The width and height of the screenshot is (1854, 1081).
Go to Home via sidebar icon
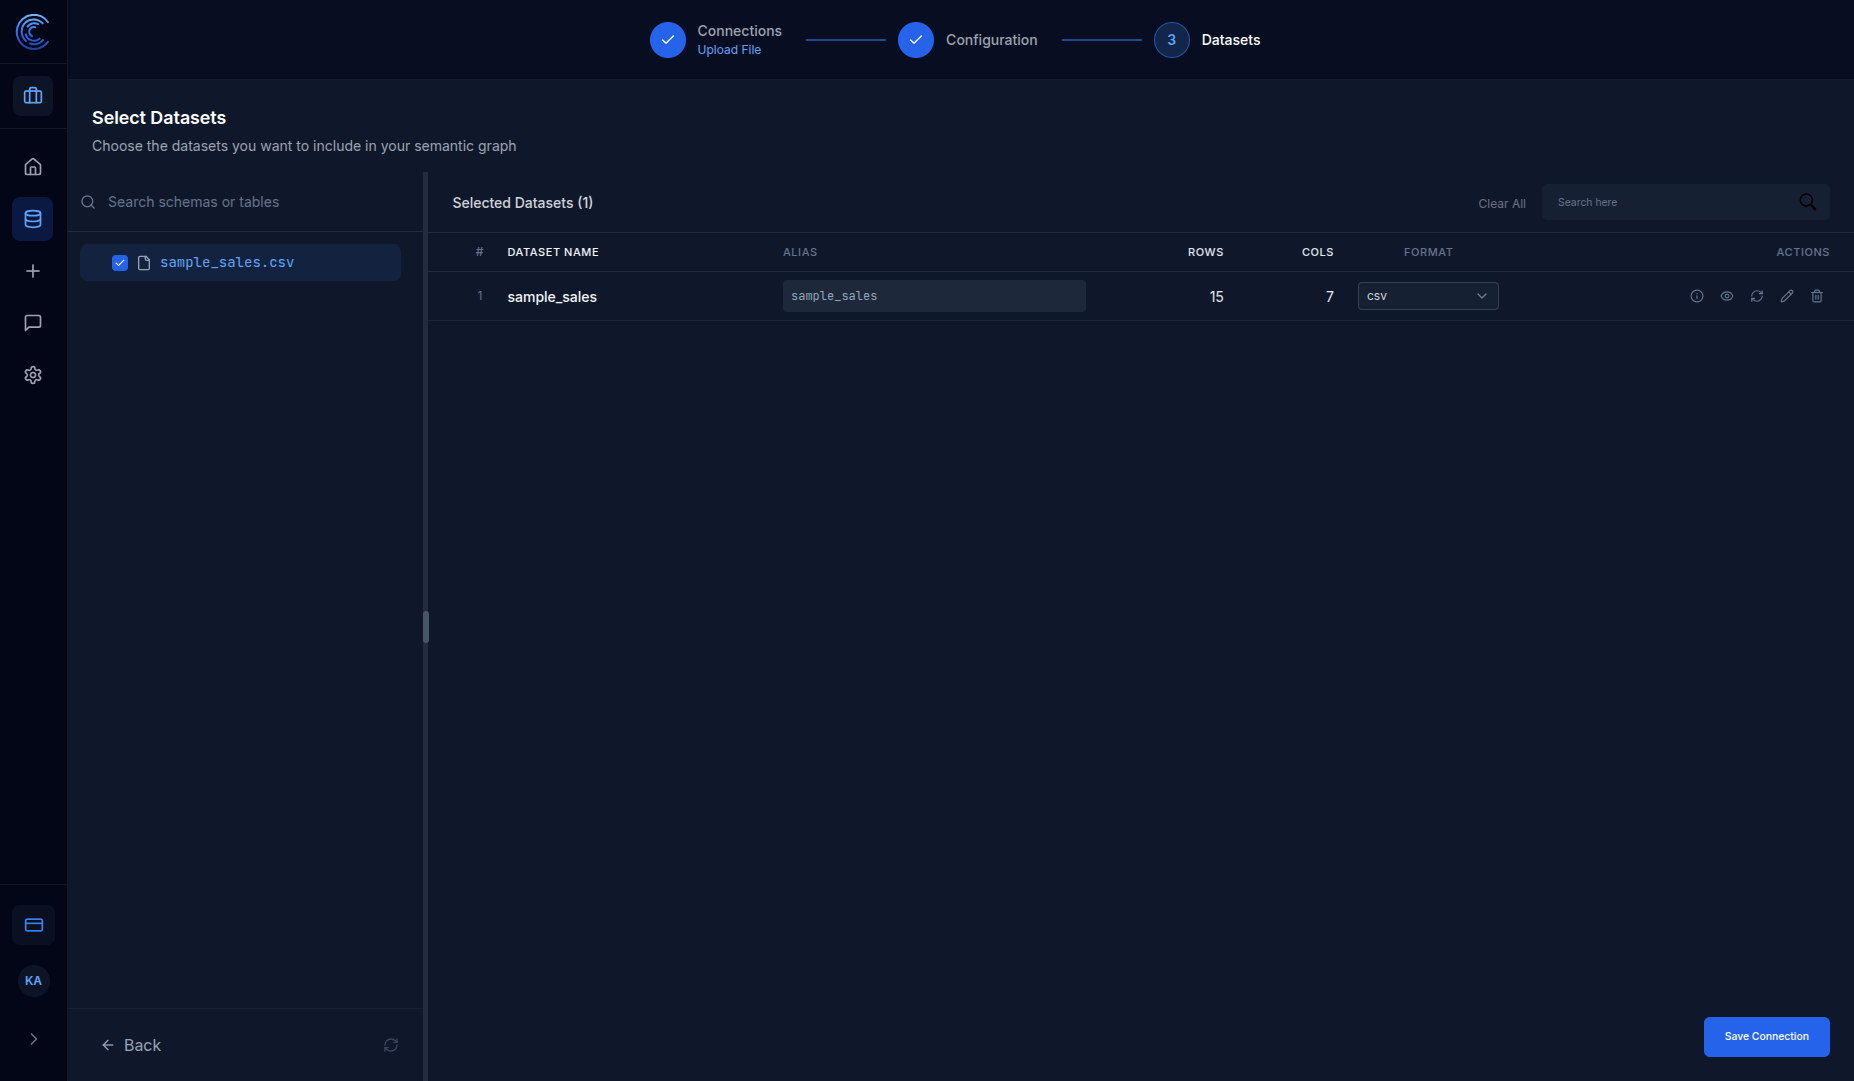(x=33, y=167)
